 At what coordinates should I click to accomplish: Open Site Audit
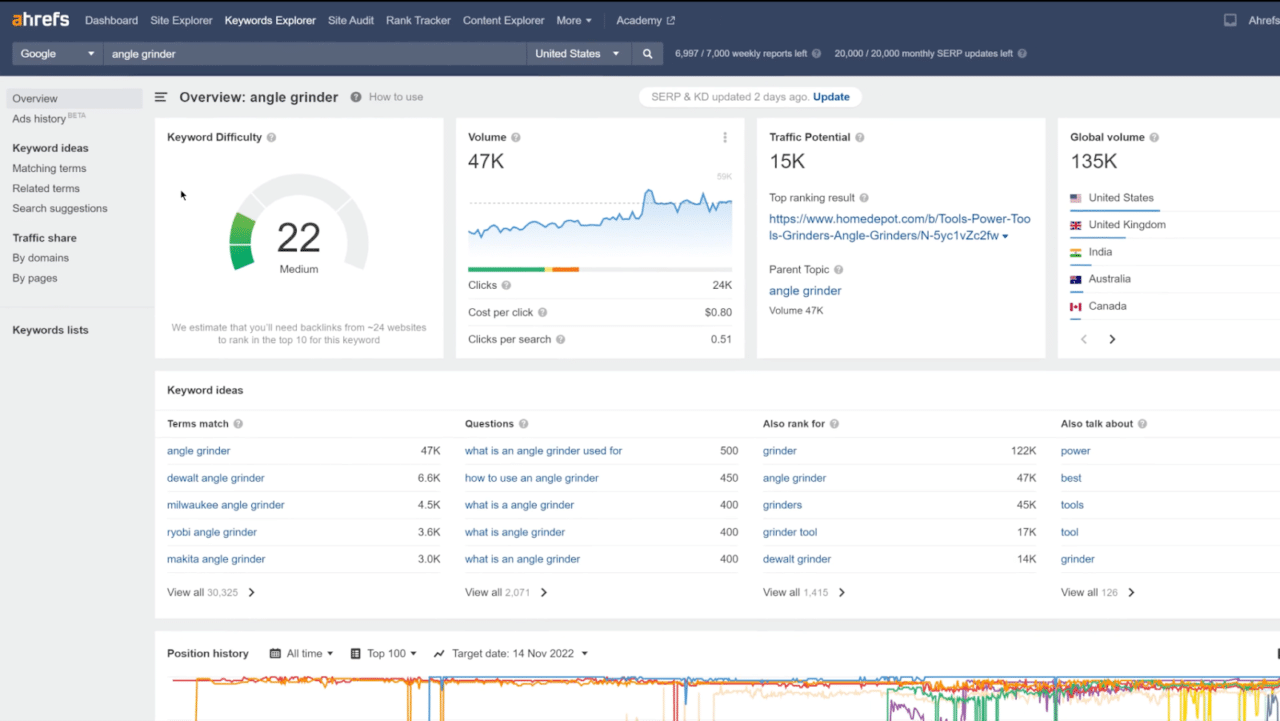[x=351, y=20]
